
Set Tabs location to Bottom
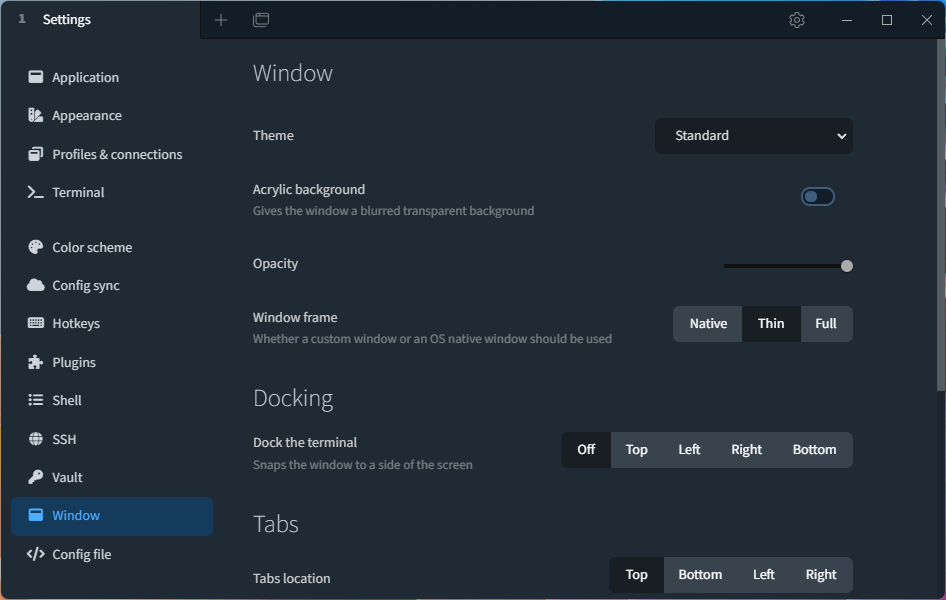(700, 575)
